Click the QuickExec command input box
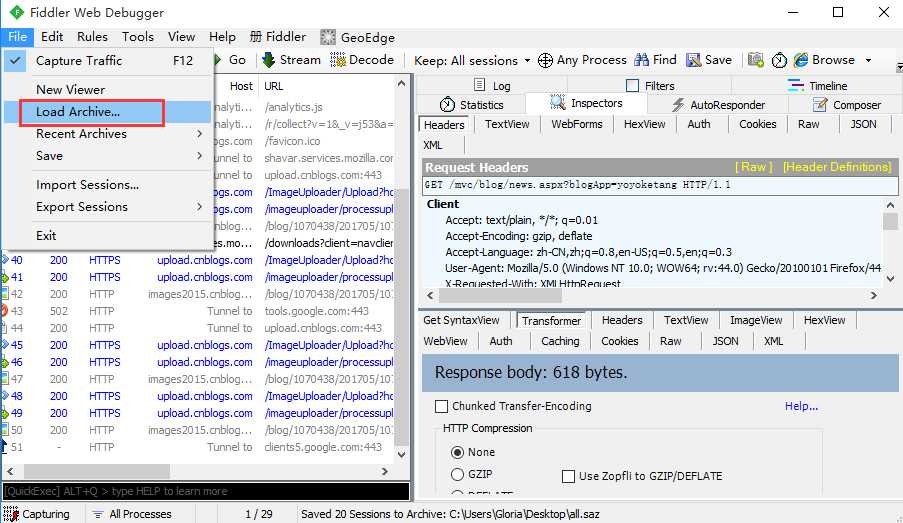 click(x=206, y=491)
